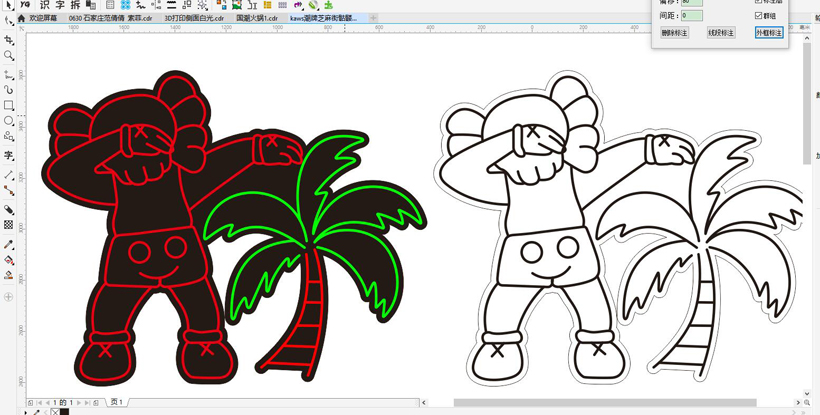The image size is (820, 415).
Task: Select the Artistic Media tool
Action: click(x=8, y=89)
